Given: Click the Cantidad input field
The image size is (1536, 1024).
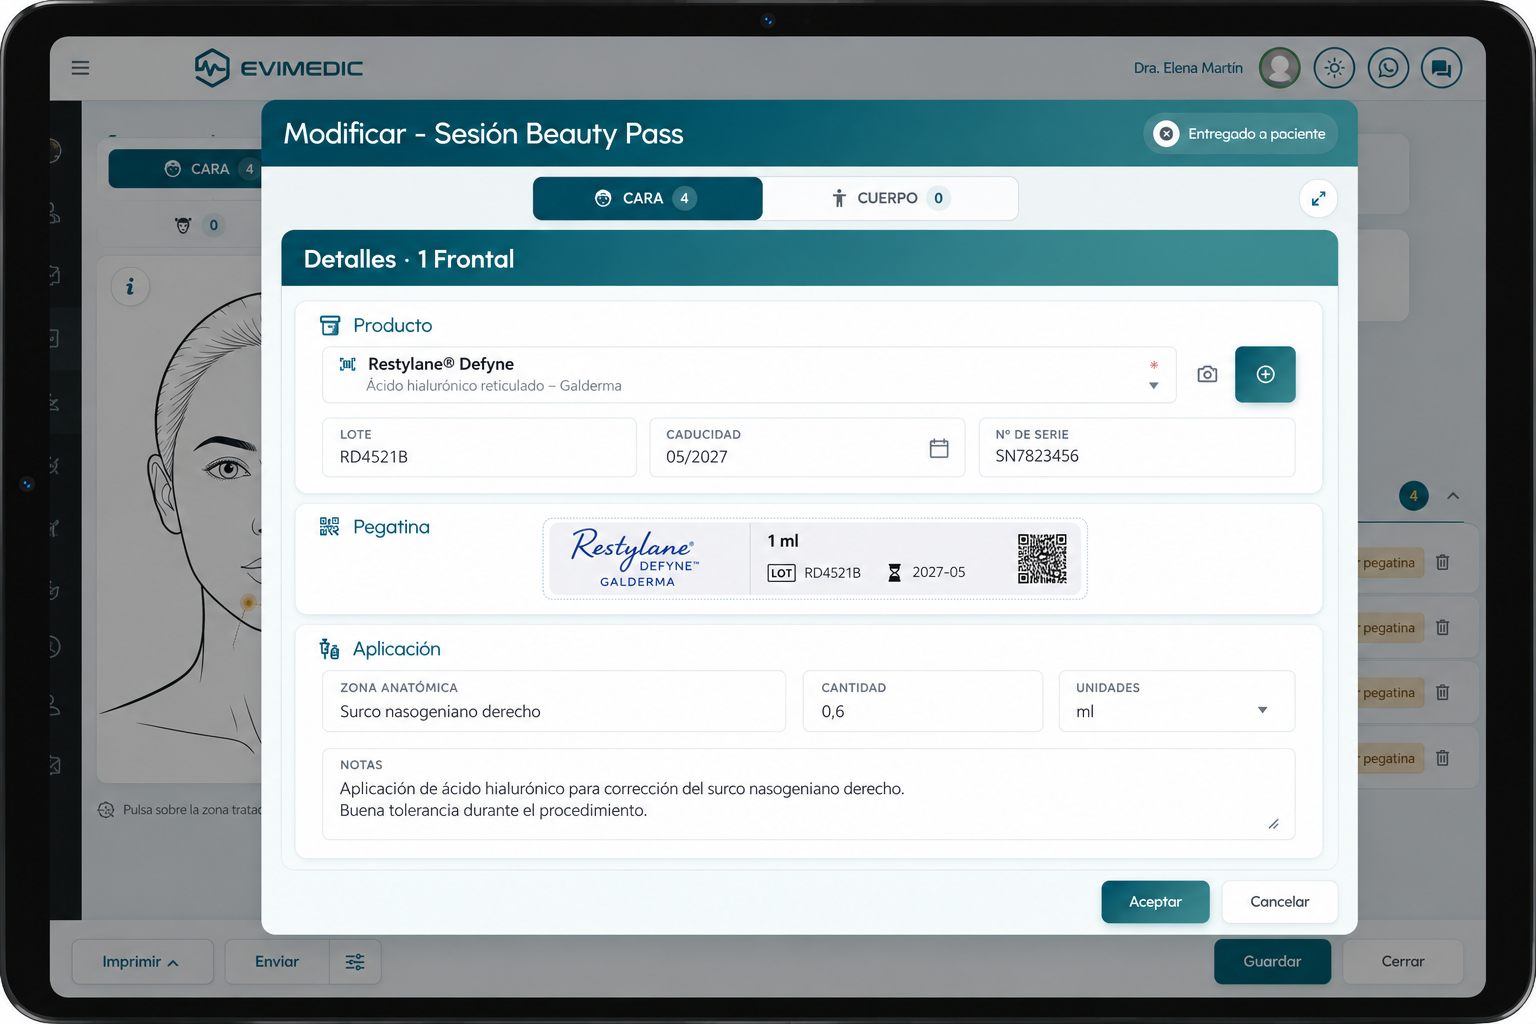Looking at the screenshot, I should pyautogui.click(x=922, y=701).
